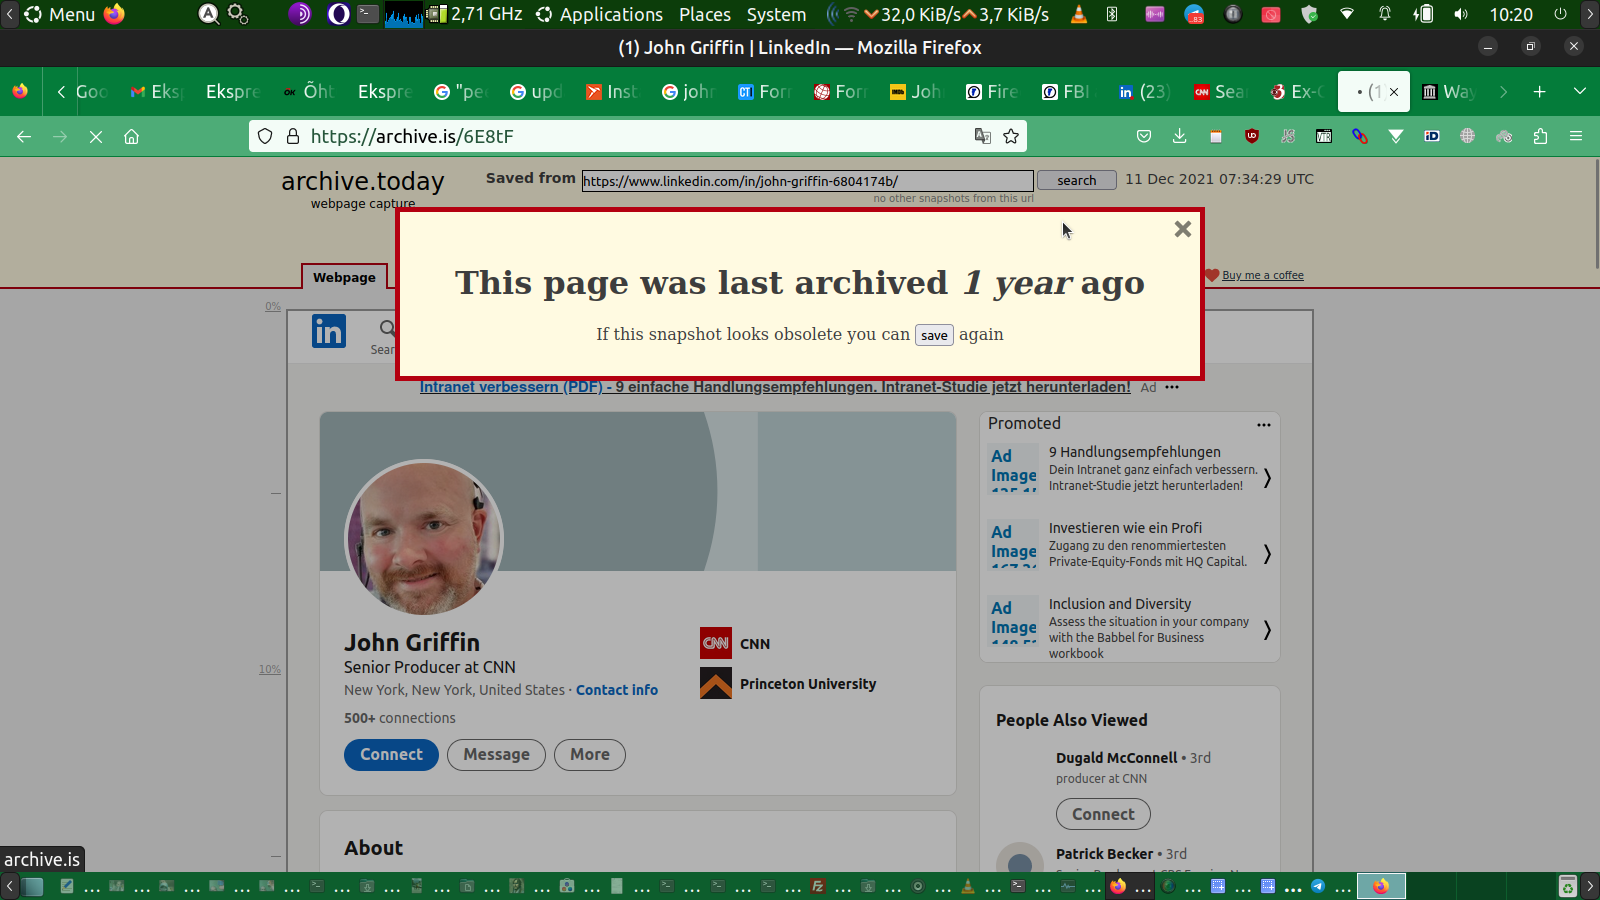
Task: Click the tracking protection shield icon in address bar
Action: coord(265,136)
